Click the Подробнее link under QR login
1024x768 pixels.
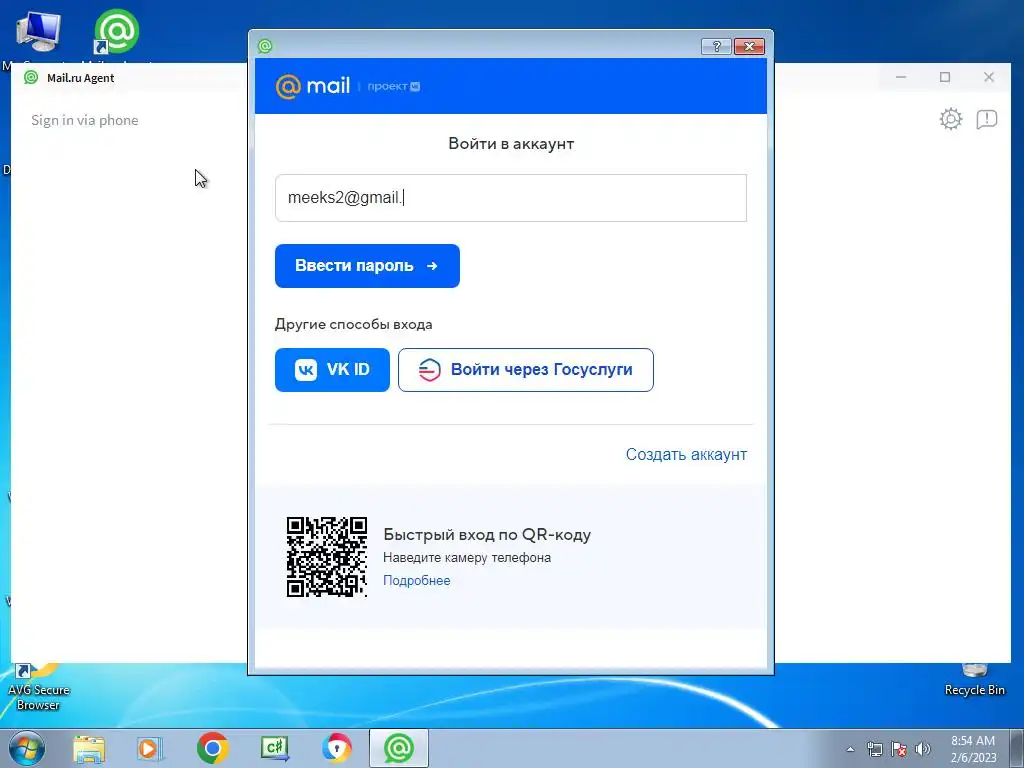(417, 581)
